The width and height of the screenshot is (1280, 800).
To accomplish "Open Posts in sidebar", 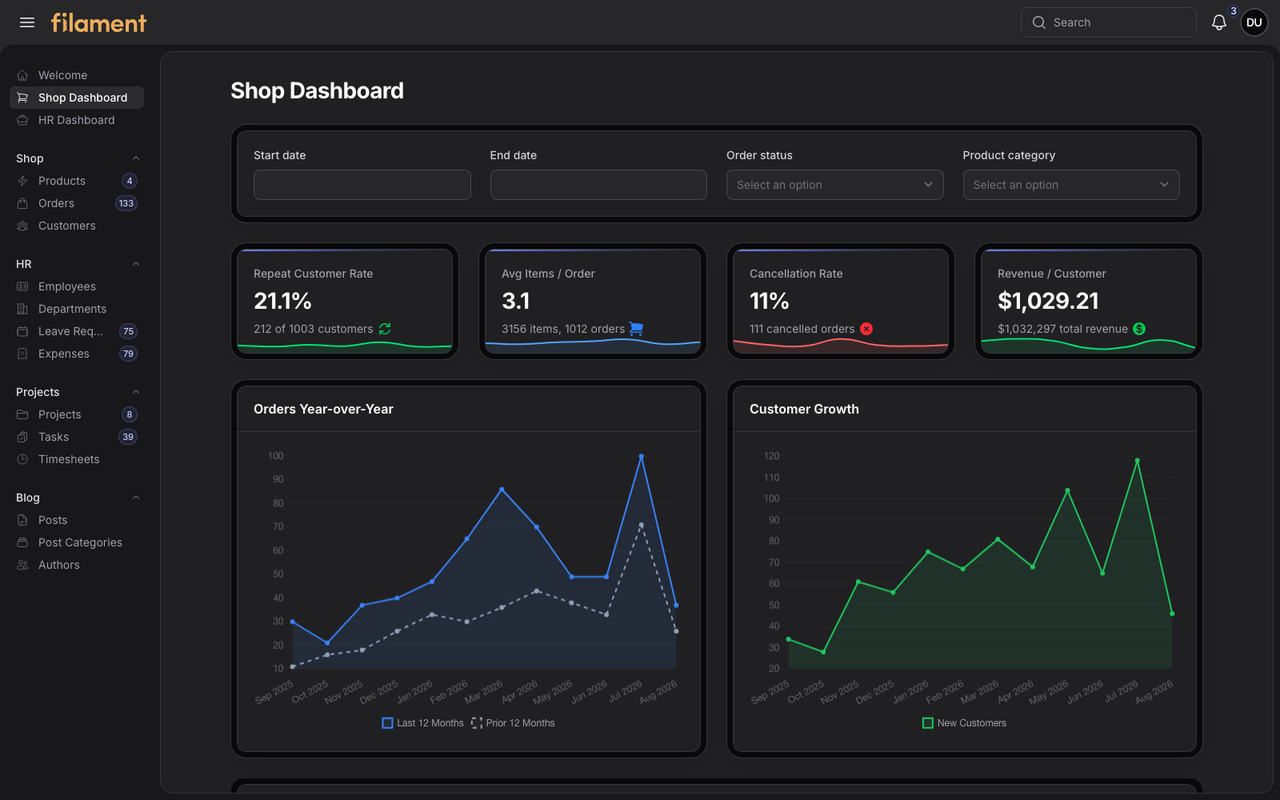I will [x=77, y=520].
